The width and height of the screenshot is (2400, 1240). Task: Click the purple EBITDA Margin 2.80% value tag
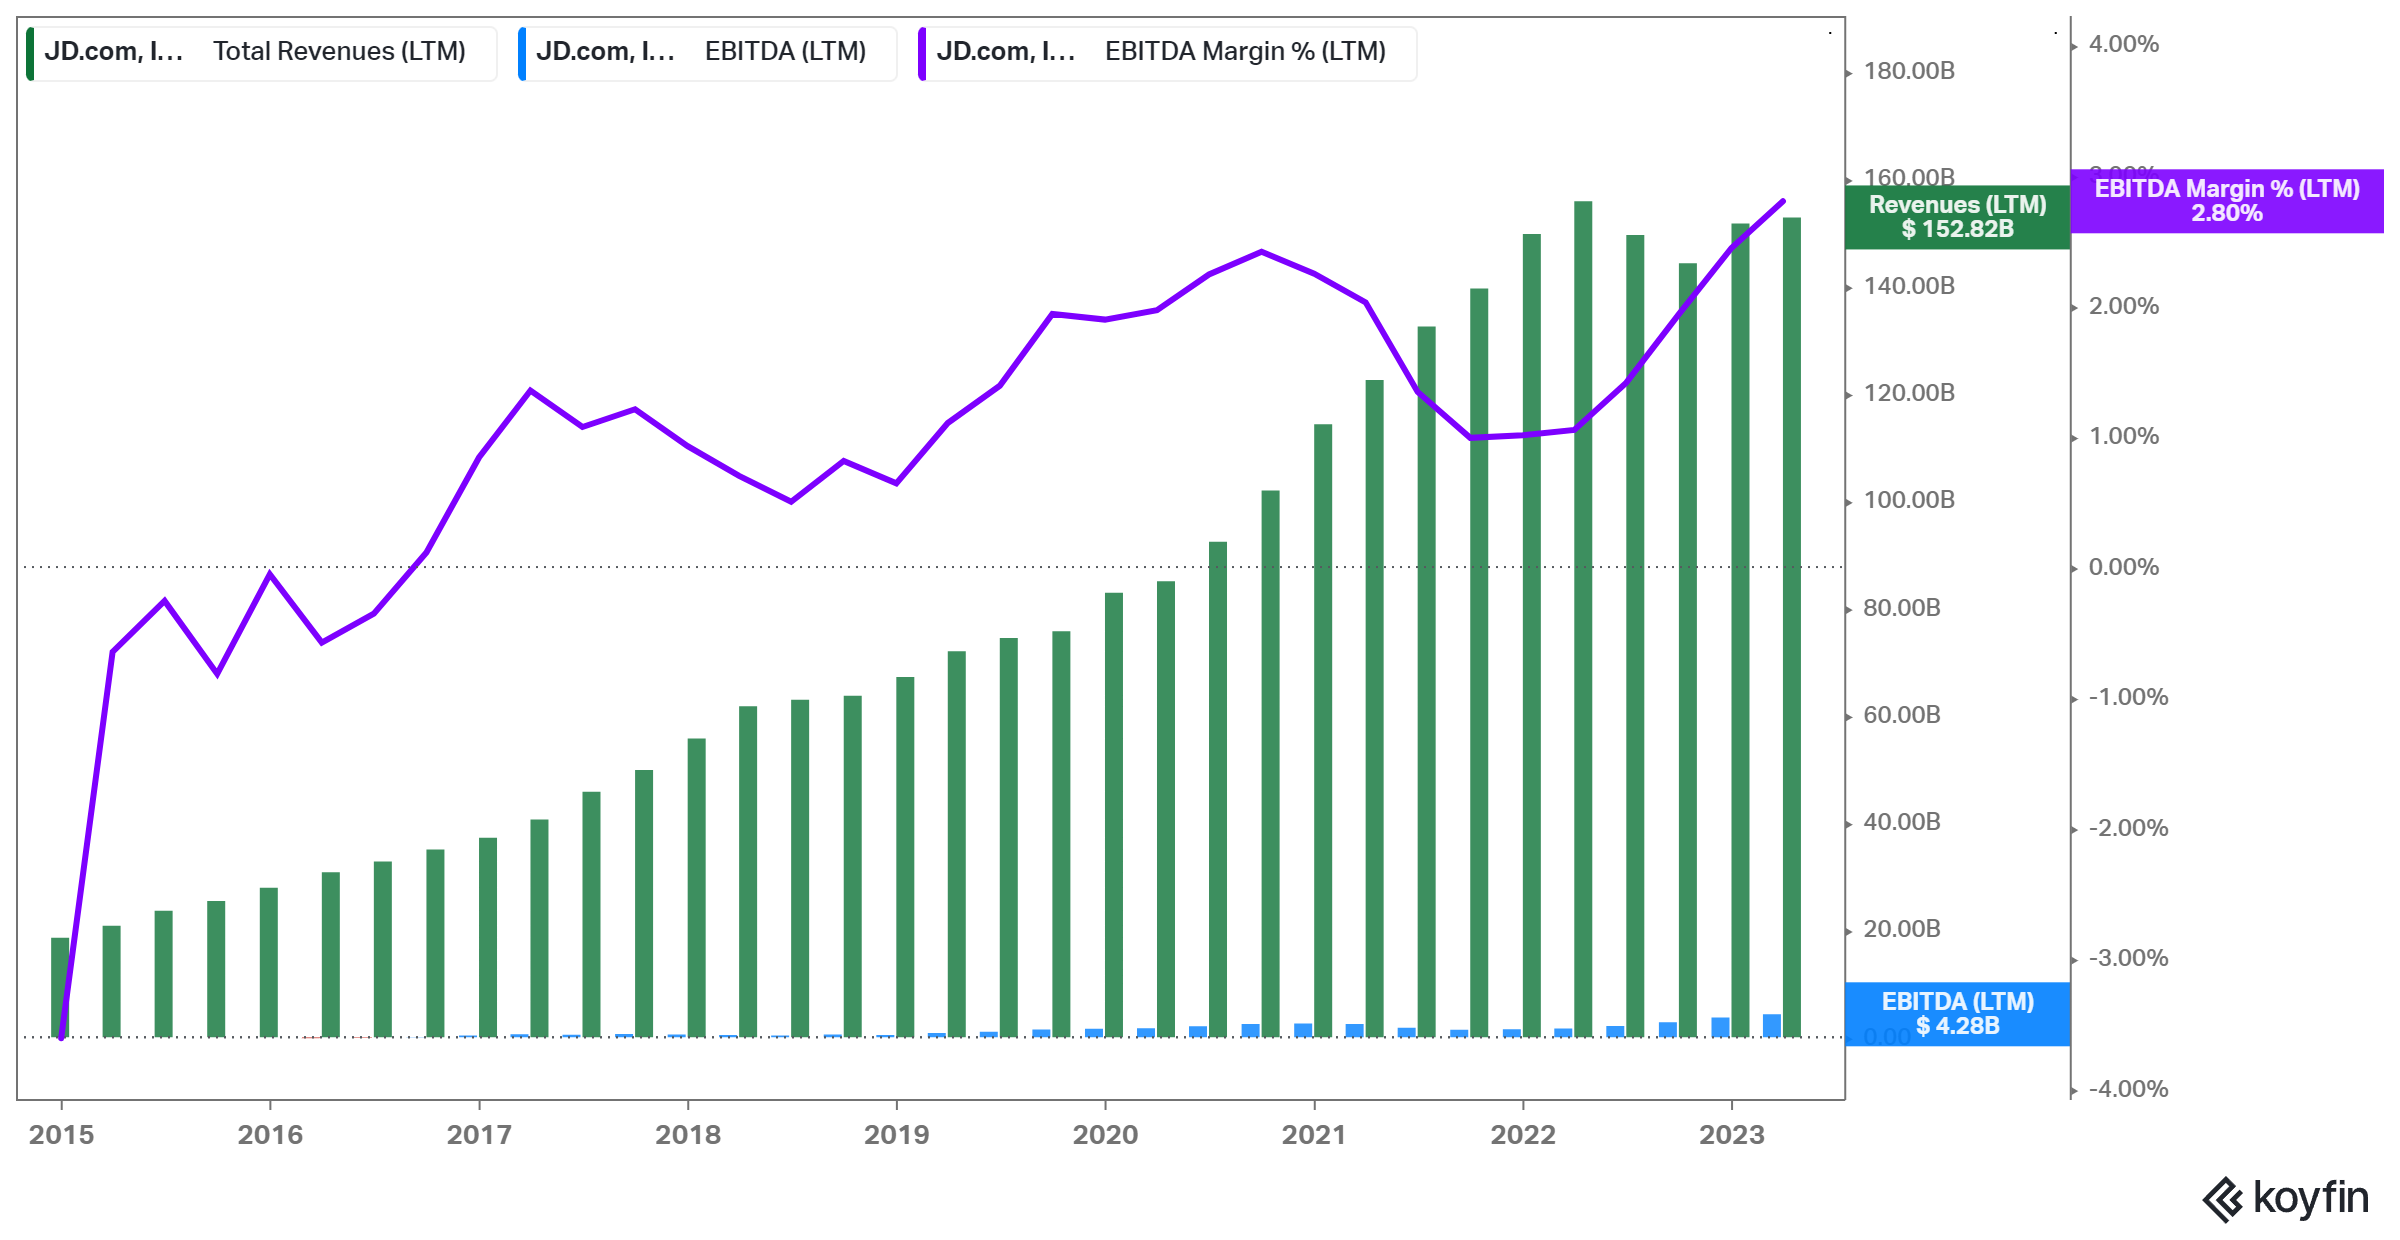[2226, 201]
